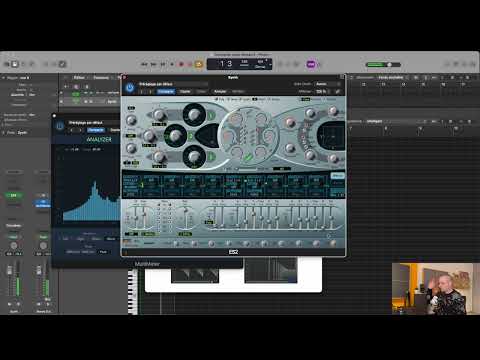Click the Copy button in ES2 header

click(x=185, y=91)
